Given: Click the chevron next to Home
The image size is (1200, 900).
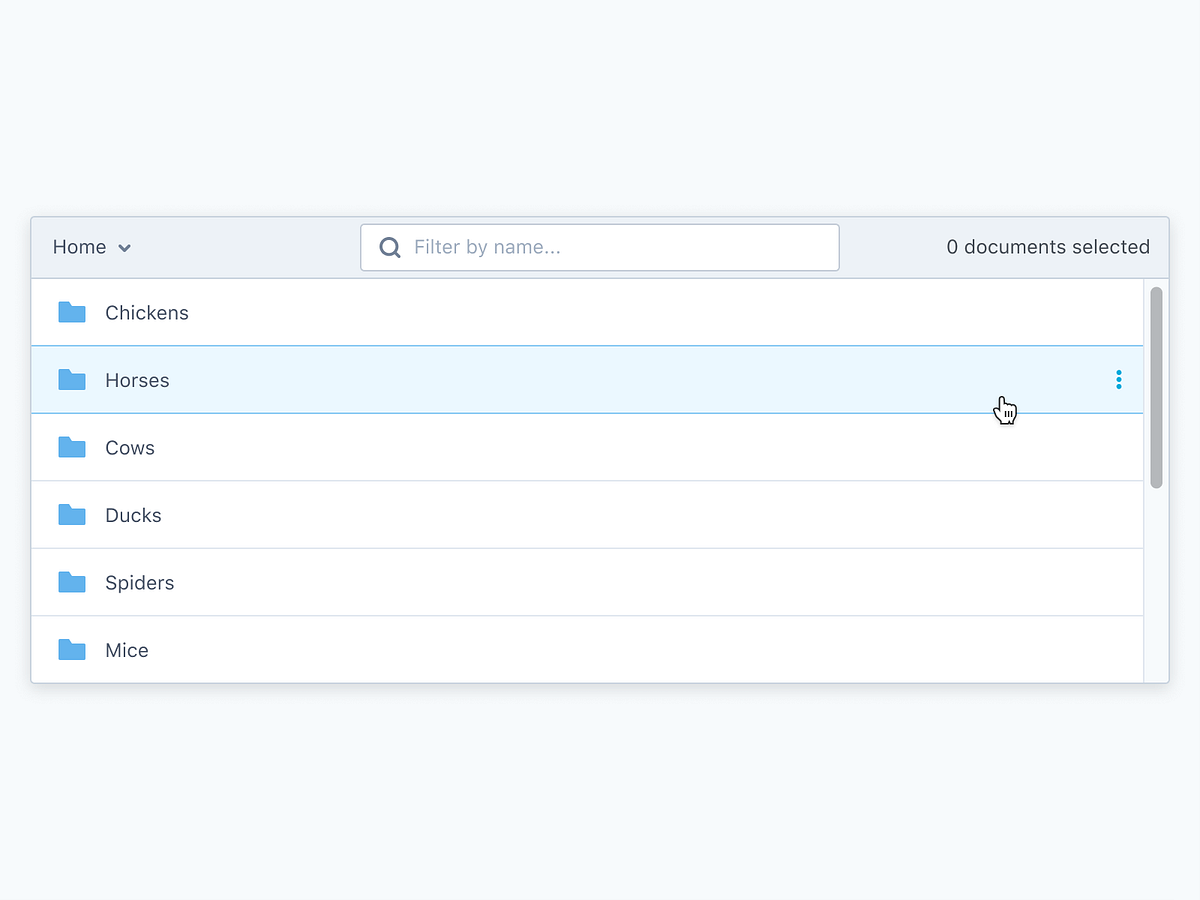Looking at the screenshot, I should (125, 247).
